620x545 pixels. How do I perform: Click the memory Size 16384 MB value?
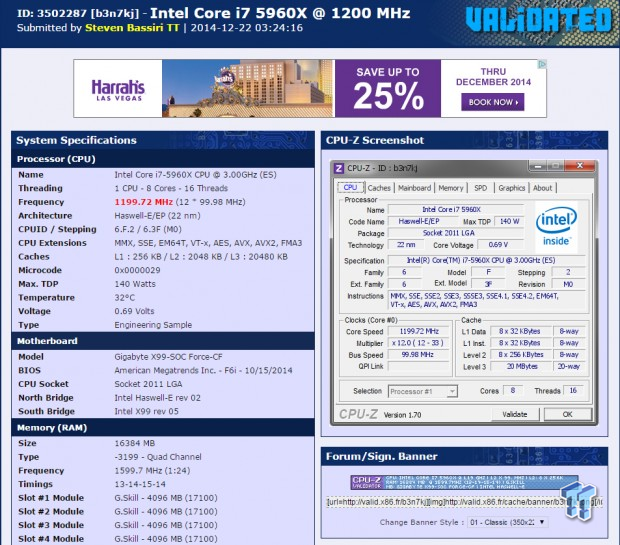coord(135,443)
